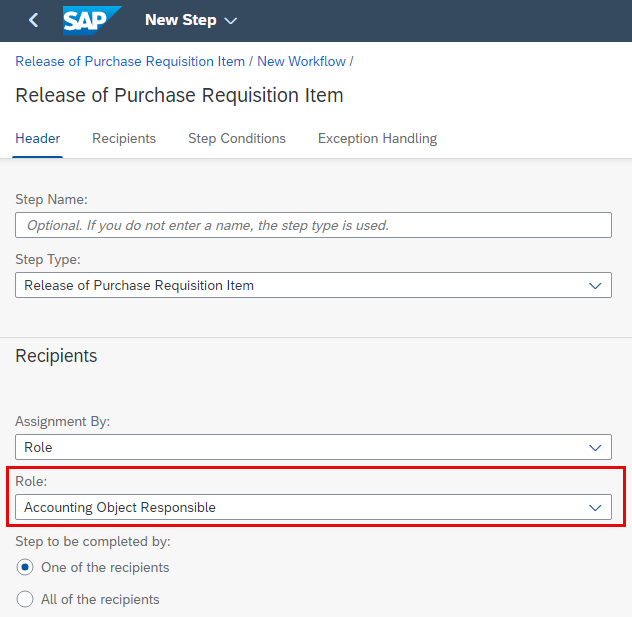Click the Role value in Assignment By

pyautogui.click(x=38, y=448)
